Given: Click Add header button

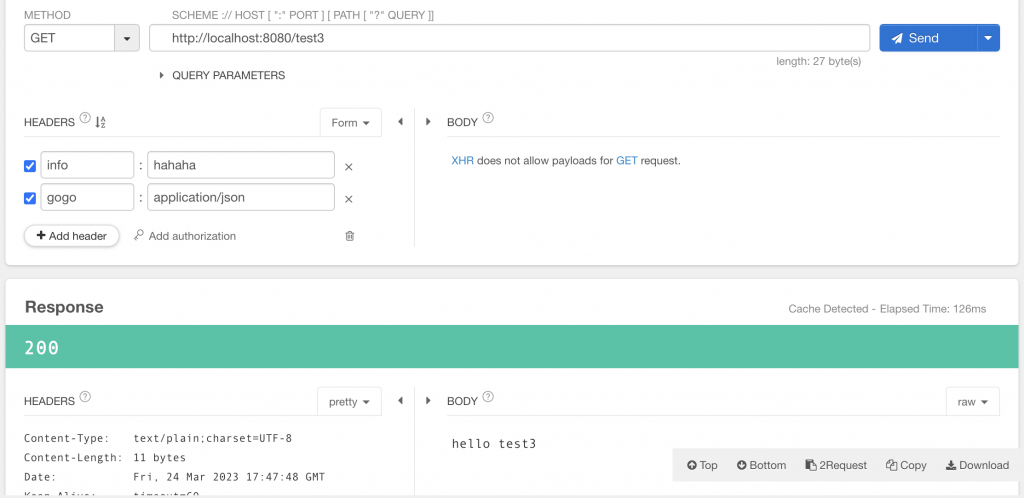Looking at the screenshot, I should pyautogui.click(x=72, y=236).
